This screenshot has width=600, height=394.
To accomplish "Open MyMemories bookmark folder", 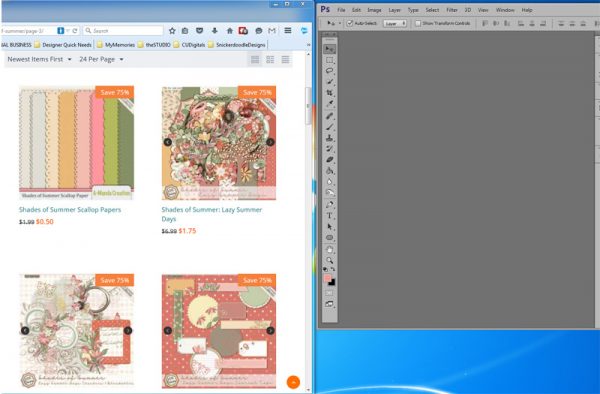I will click(116, 45).
